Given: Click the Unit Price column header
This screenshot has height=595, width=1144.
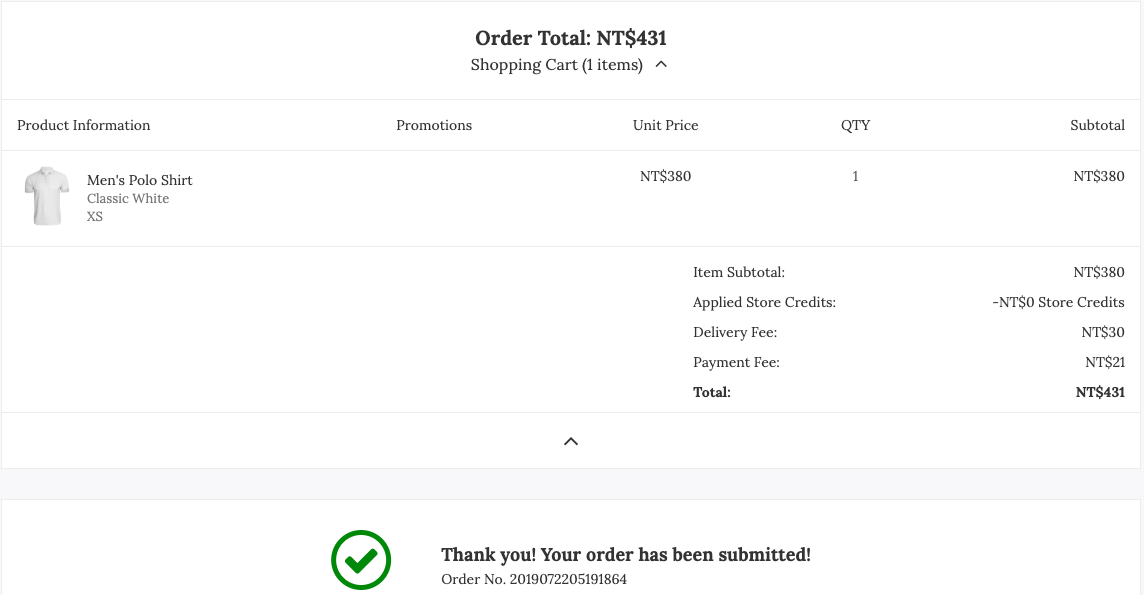Looking at the screenshot, I should click(x=665, y=125).
